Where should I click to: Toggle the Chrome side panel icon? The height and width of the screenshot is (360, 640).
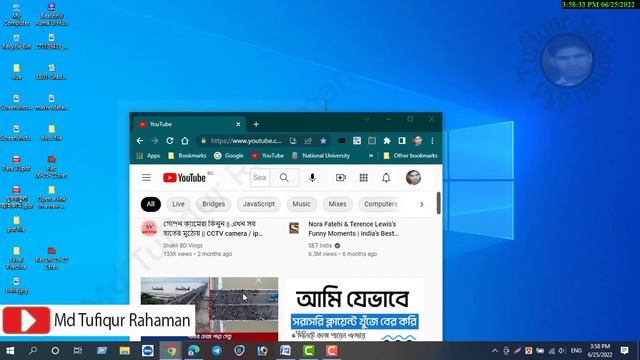point(402,141)
